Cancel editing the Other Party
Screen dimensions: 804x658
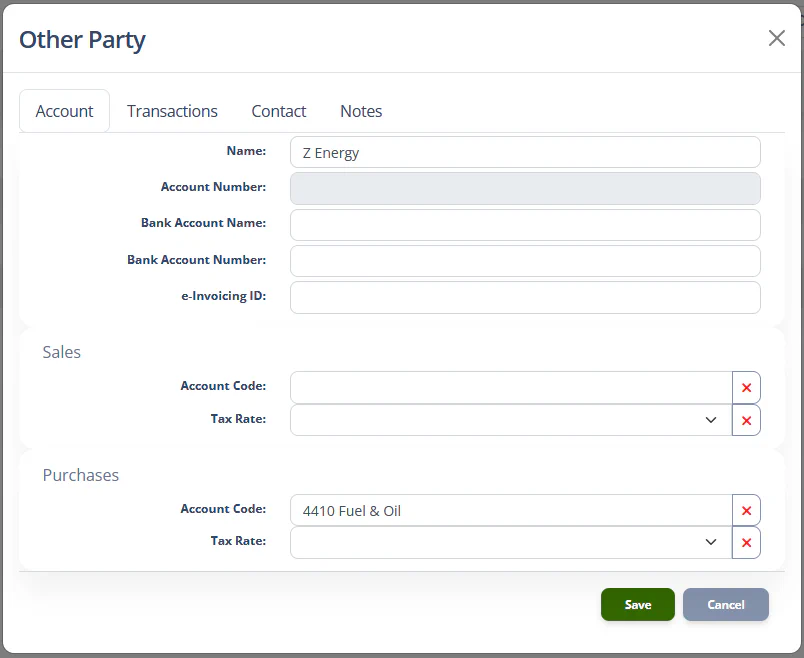tap(726, 604)
